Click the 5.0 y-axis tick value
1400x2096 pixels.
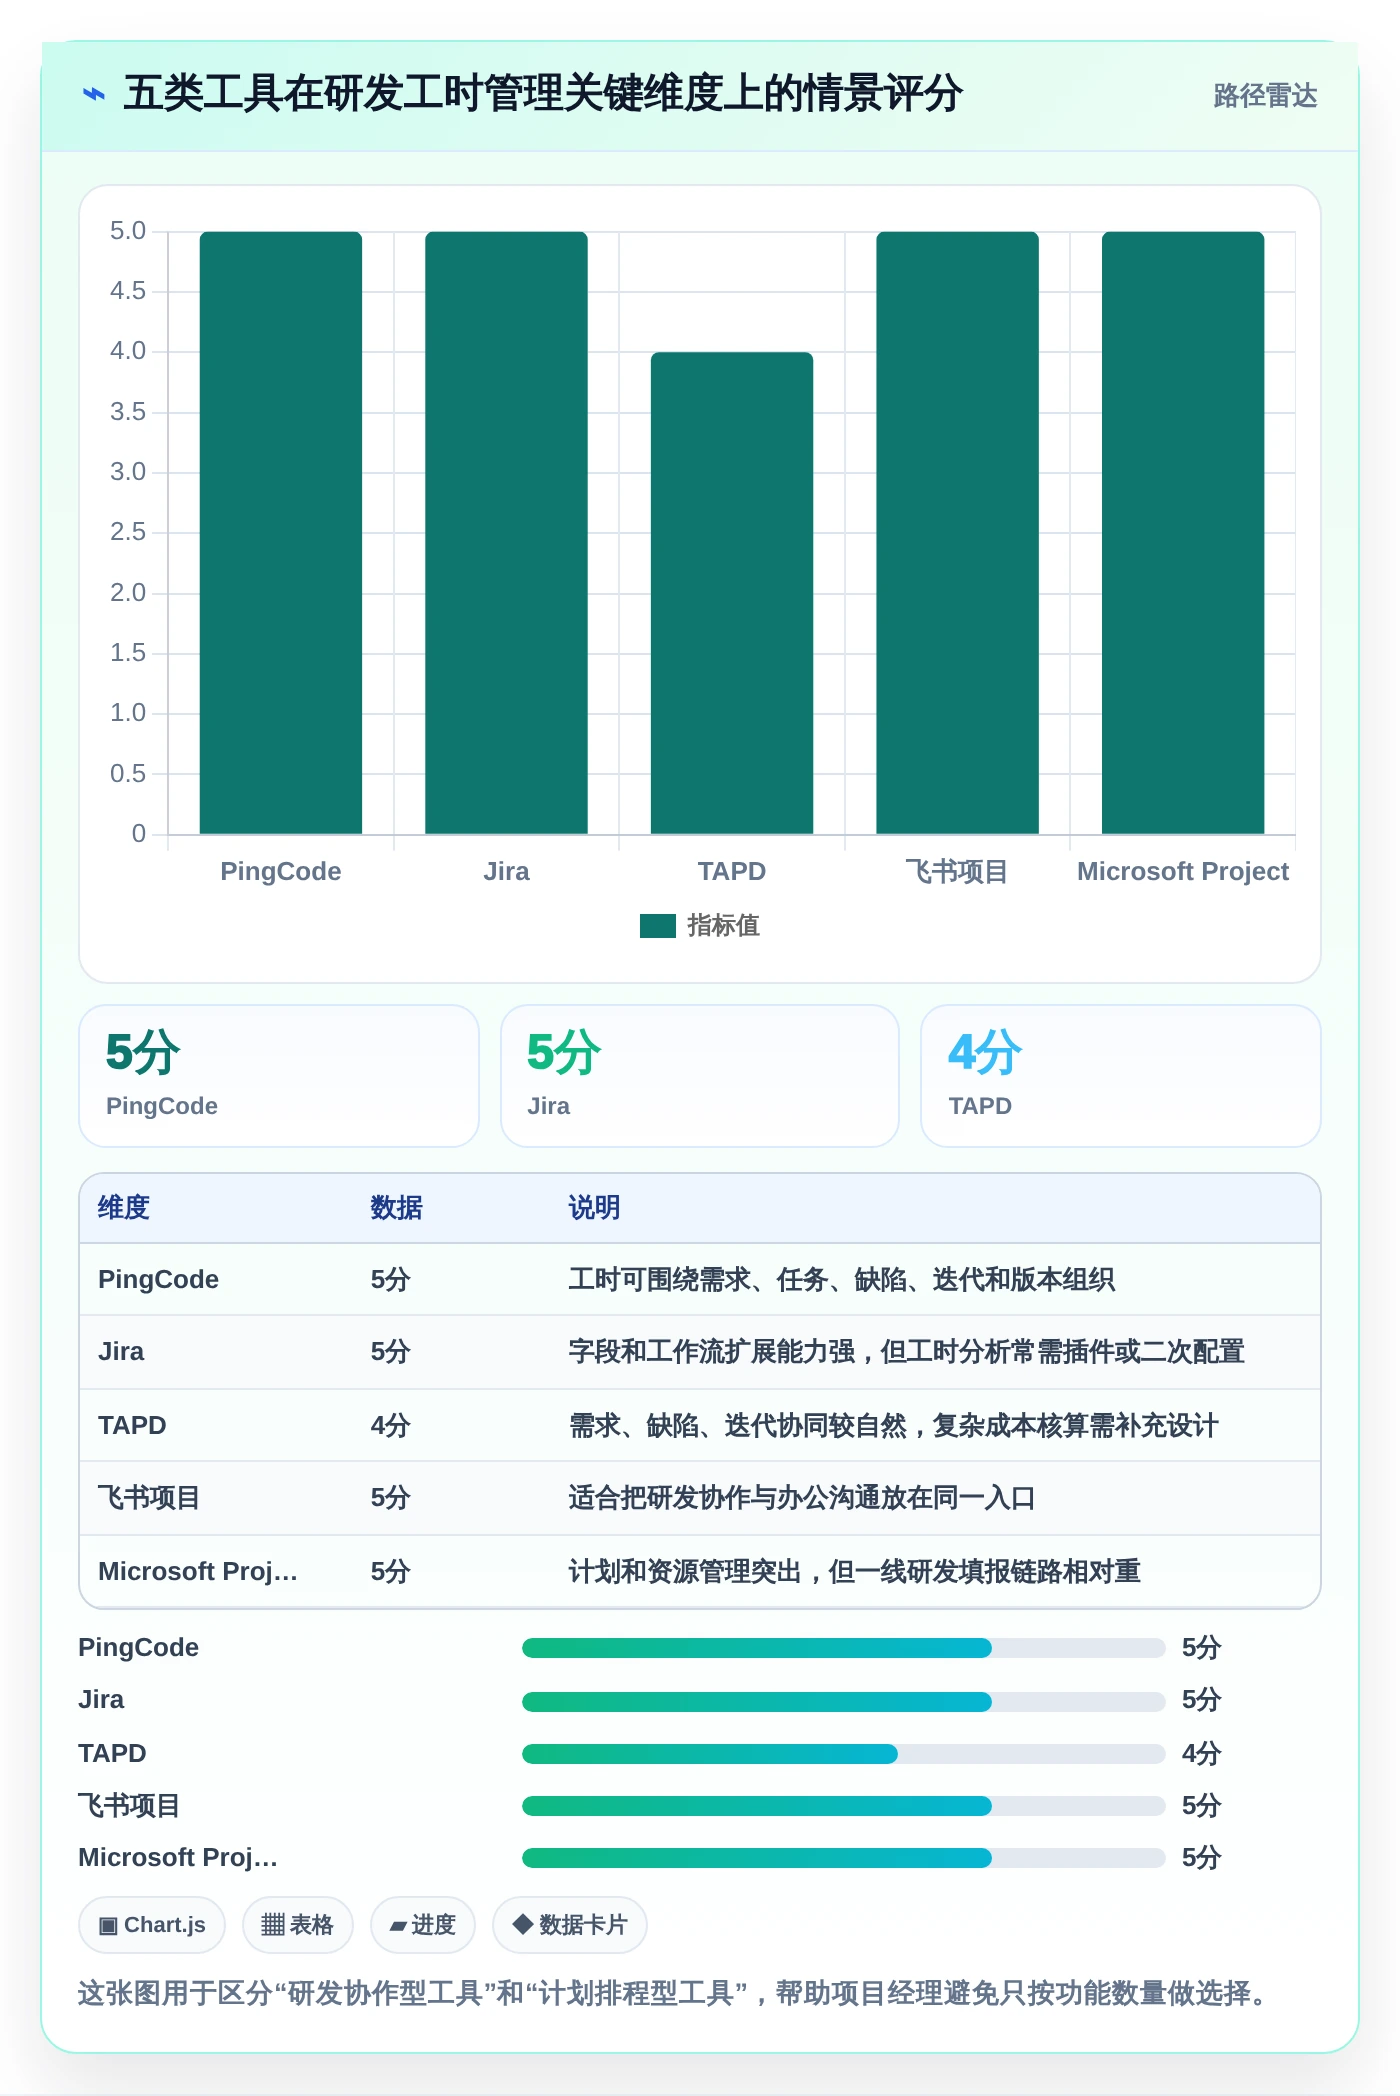128,231
